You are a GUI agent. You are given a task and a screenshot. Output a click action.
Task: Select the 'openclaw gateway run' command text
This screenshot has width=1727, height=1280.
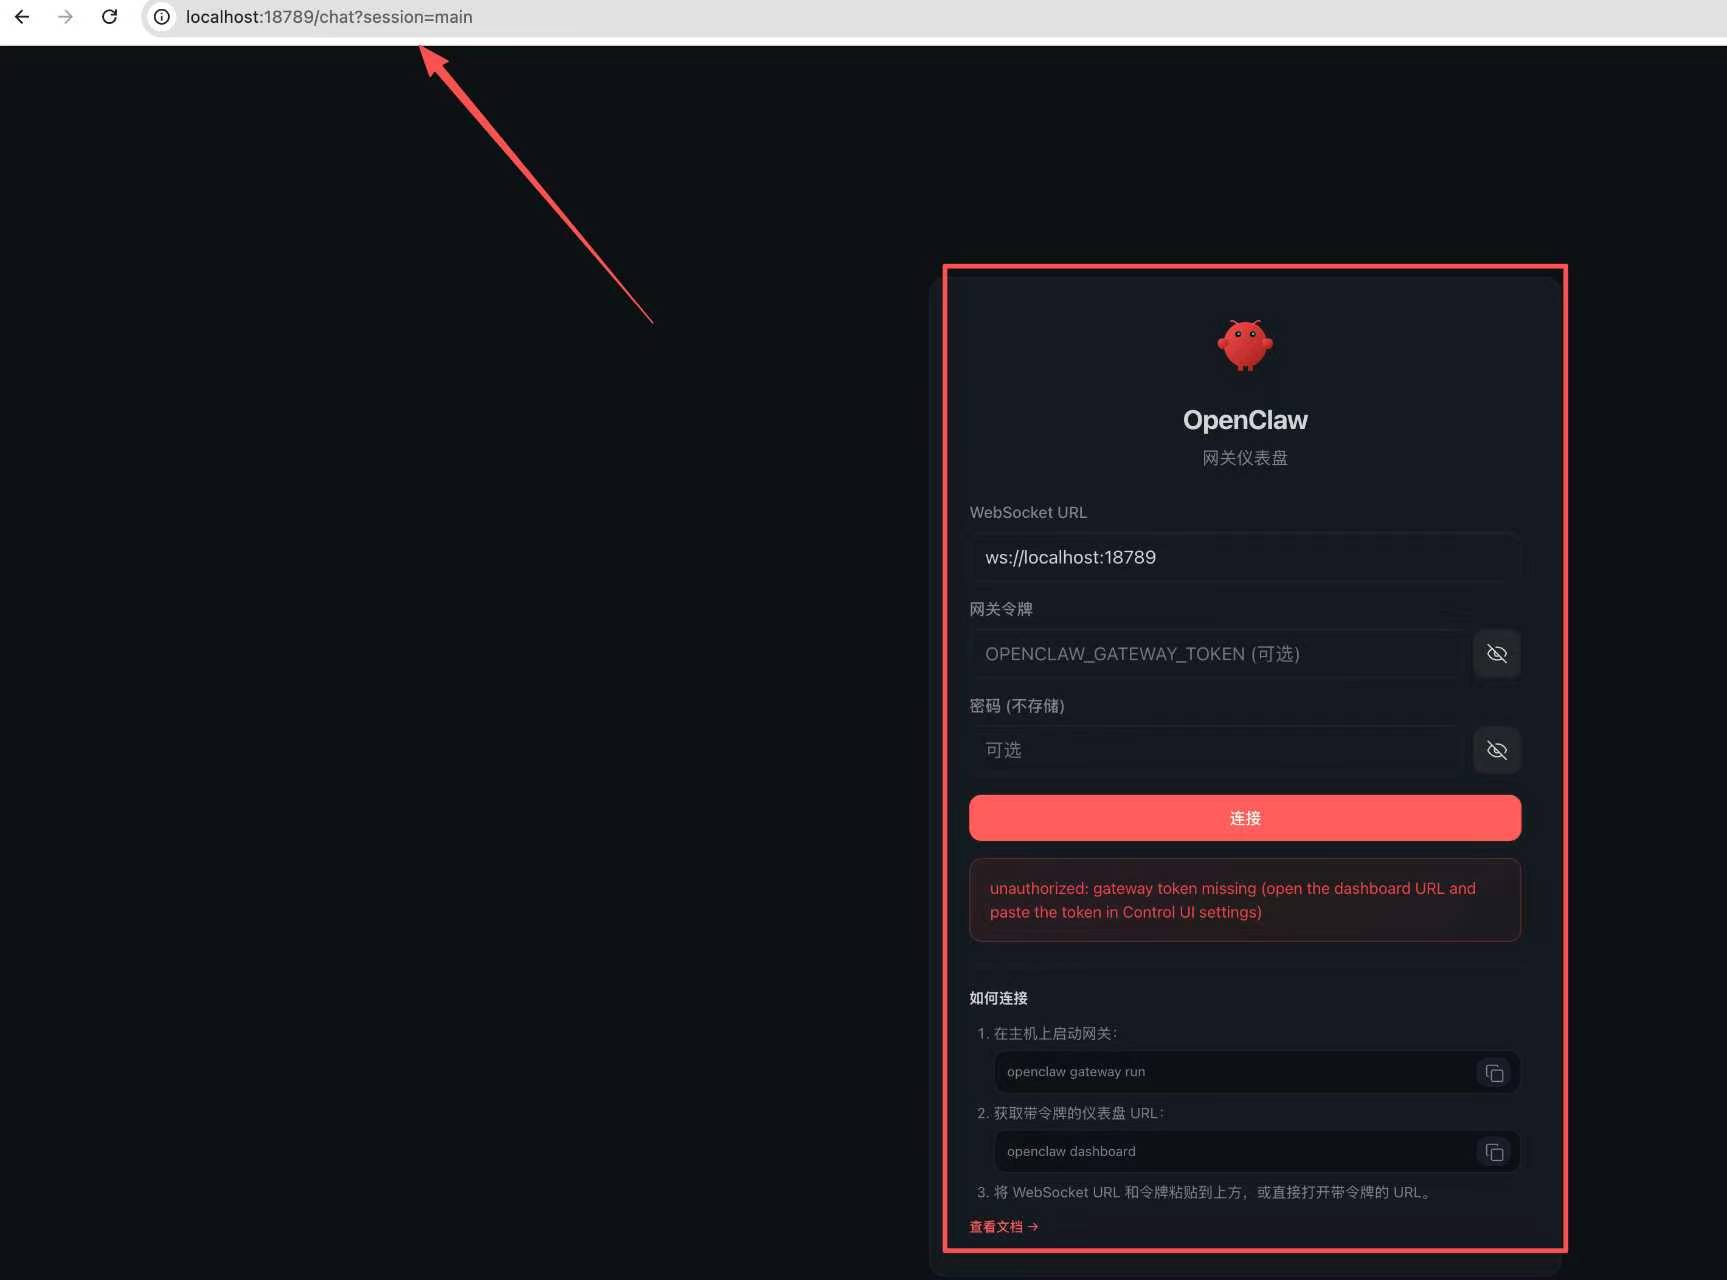[x=1076, y=1072]
